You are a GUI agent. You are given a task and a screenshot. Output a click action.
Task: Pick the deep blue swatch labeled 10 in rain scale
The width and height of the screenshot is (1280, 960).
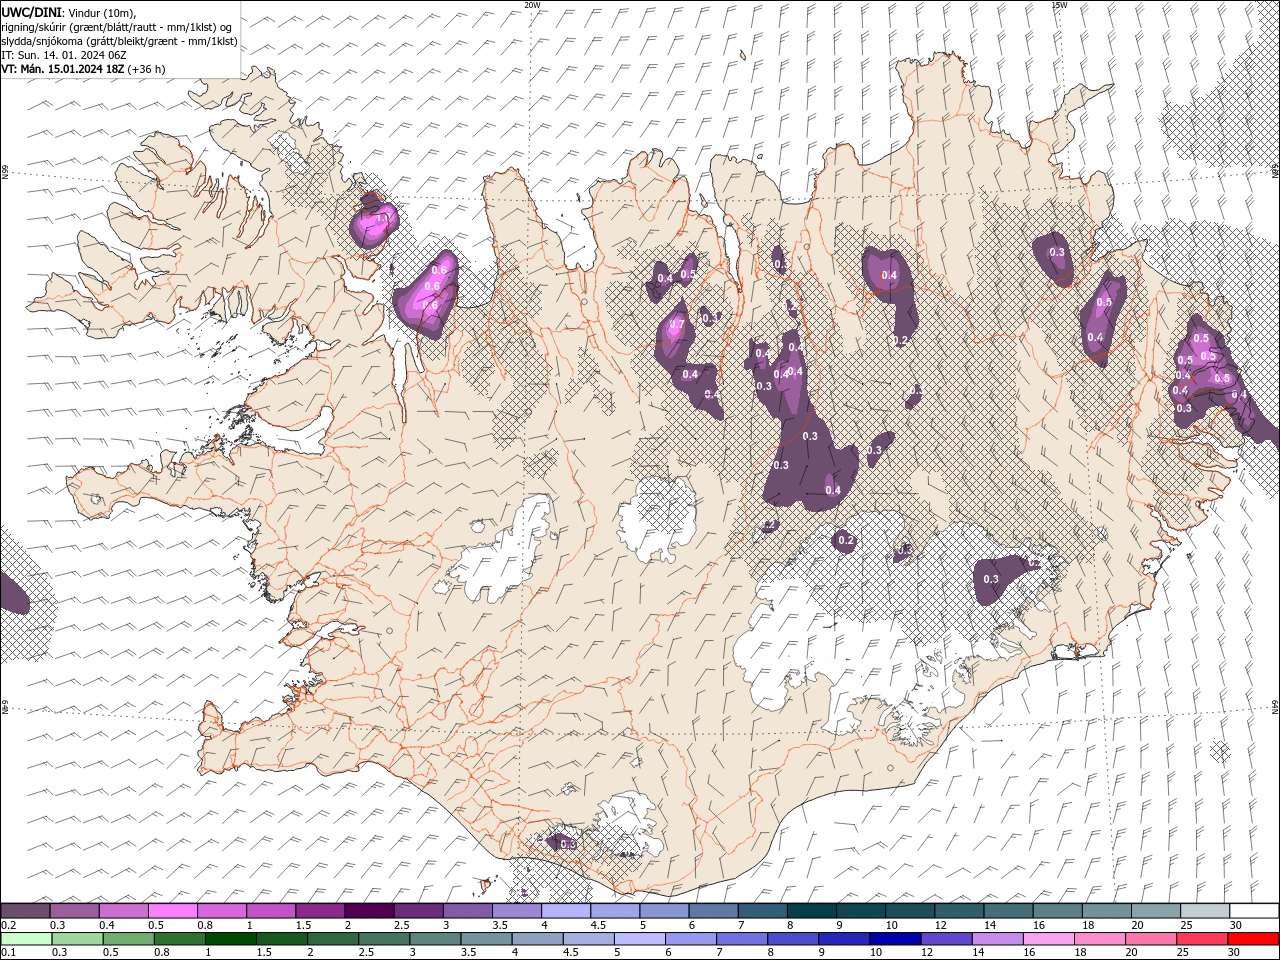[x=894, y=939]
